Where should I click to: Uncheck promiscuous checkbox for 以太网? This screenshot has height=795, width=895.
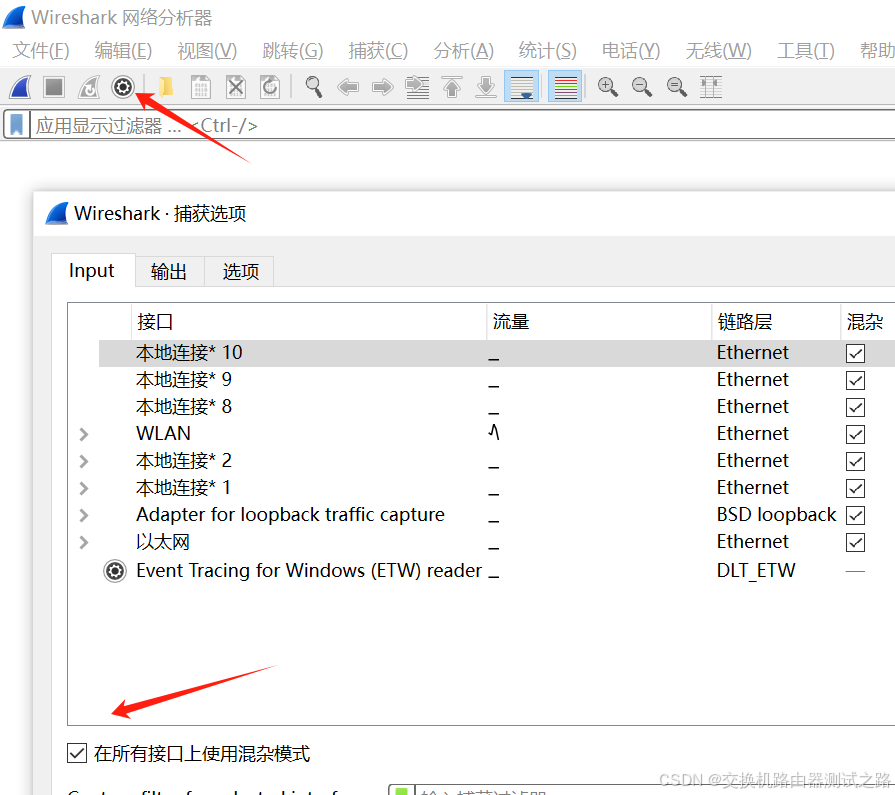click(855, 542)
